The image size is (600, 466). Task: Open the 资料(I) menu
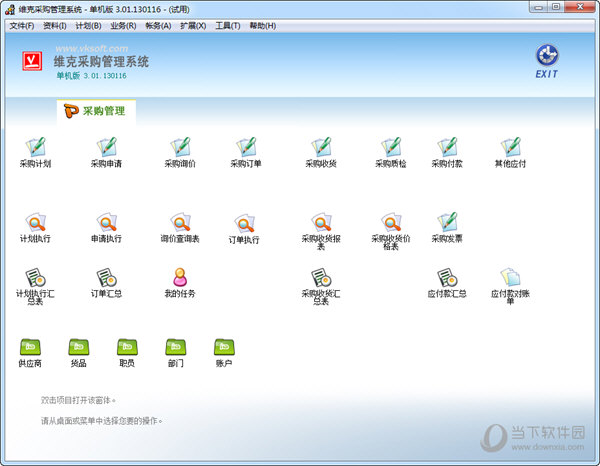coord(55,26)
